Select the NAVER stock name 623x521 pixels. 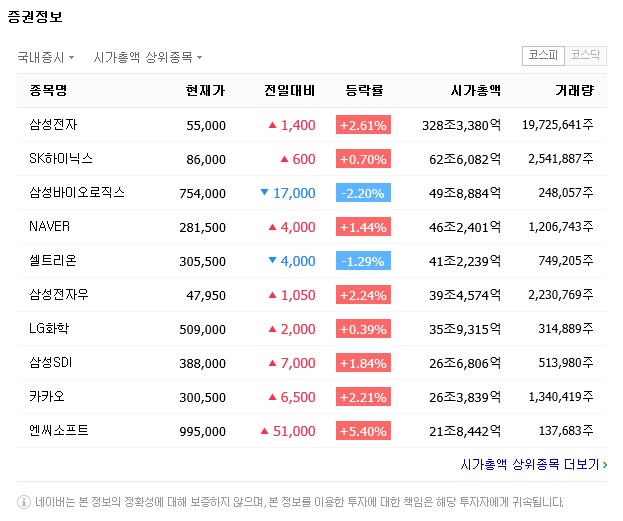(49, 227)
